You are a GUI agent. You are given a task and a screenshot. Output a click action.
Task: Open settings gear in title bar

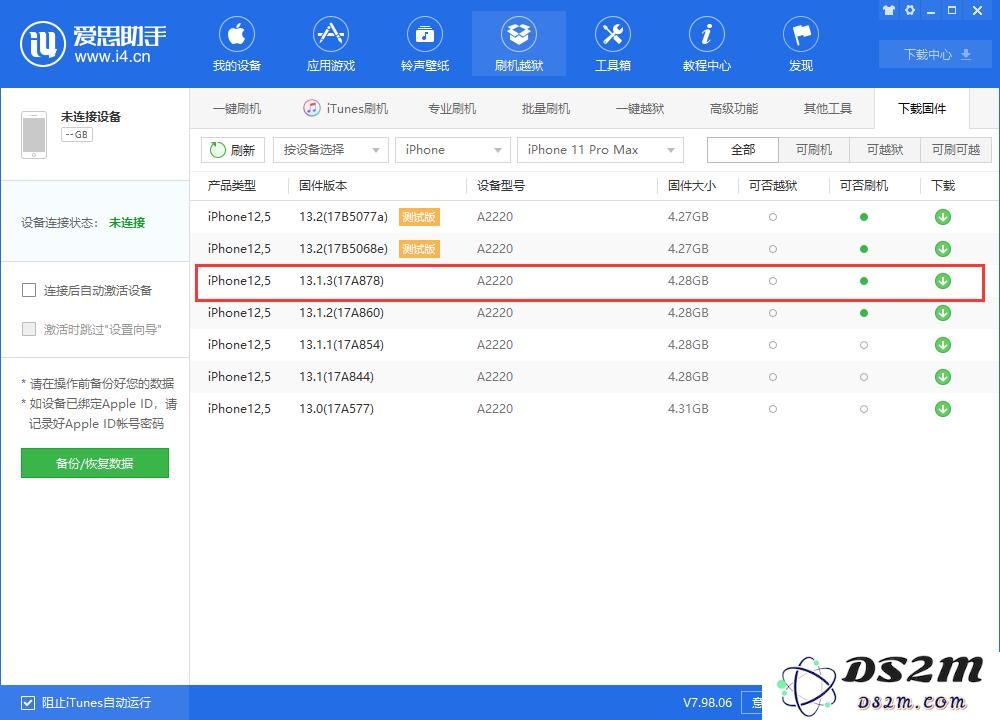[x=910, y=10]
